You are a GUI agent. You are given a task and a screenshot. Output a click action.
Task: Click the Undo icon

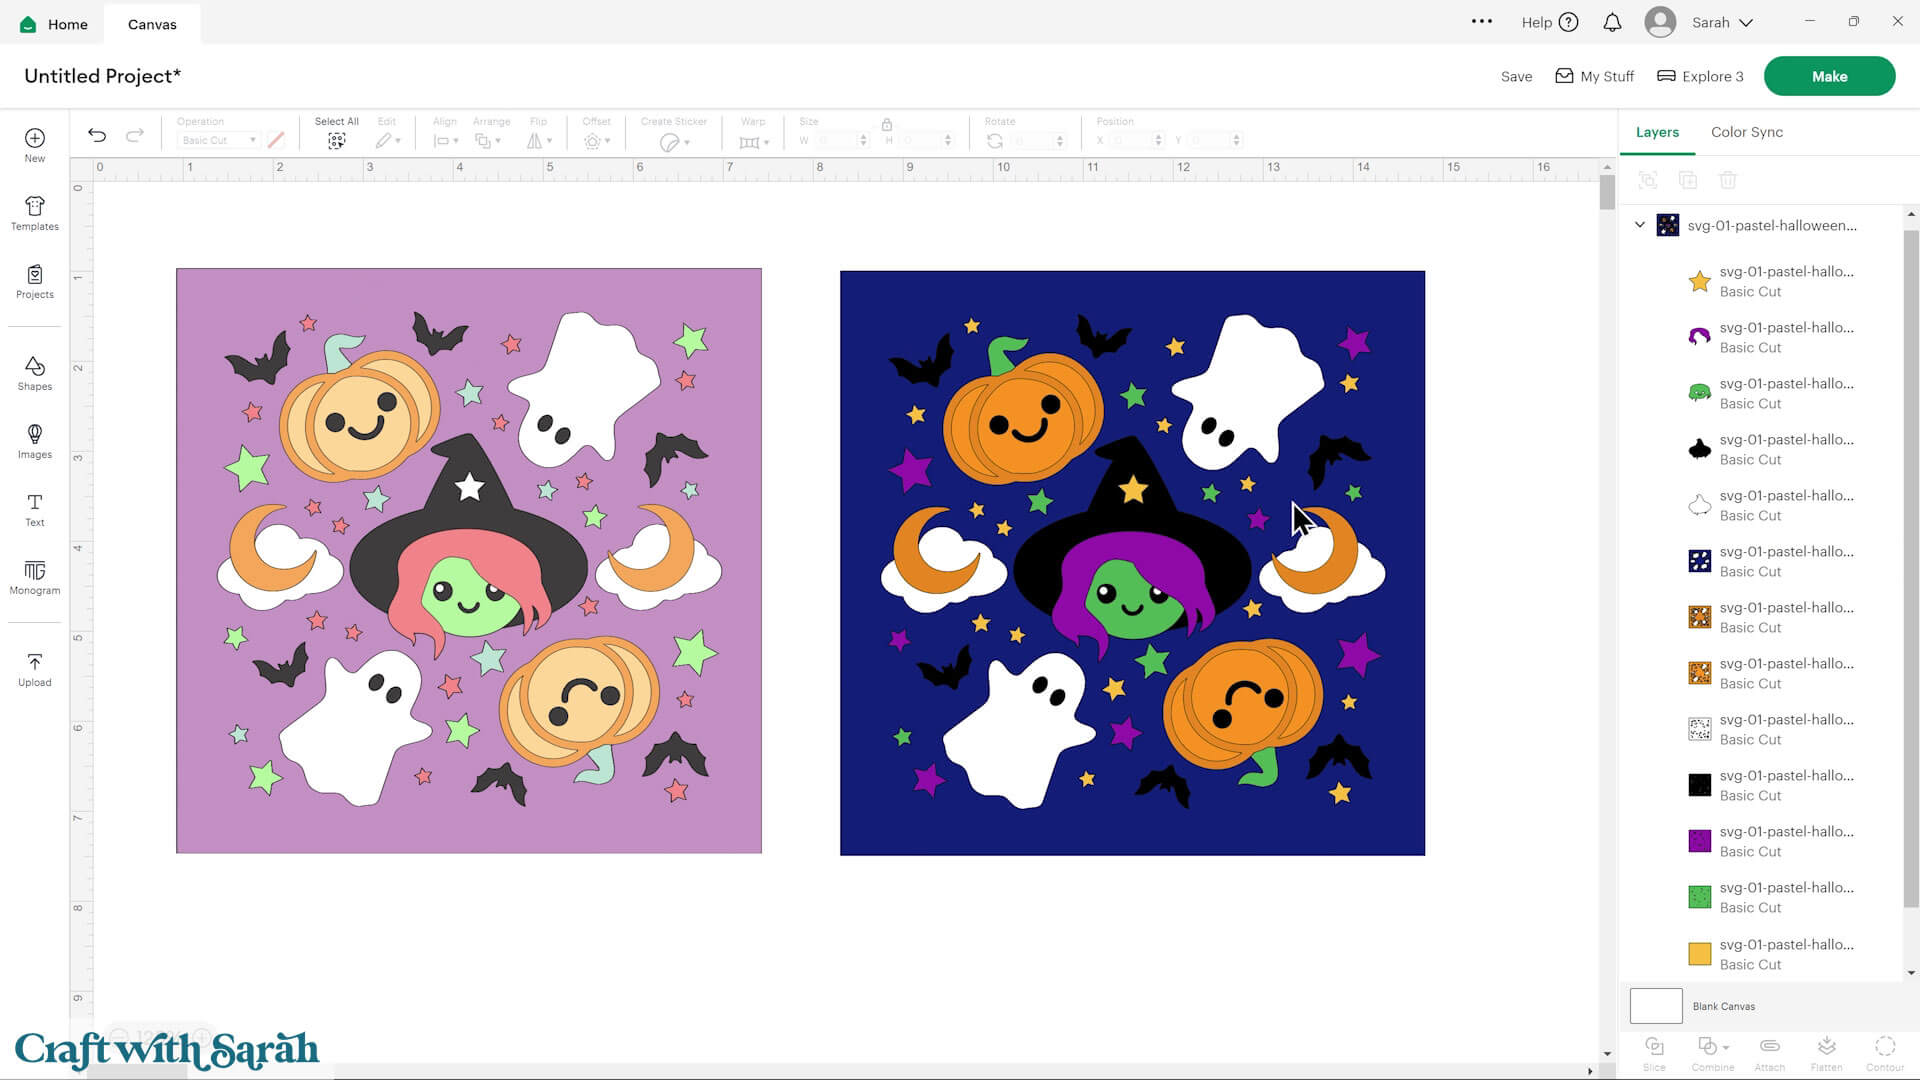[x=97, y=134]
